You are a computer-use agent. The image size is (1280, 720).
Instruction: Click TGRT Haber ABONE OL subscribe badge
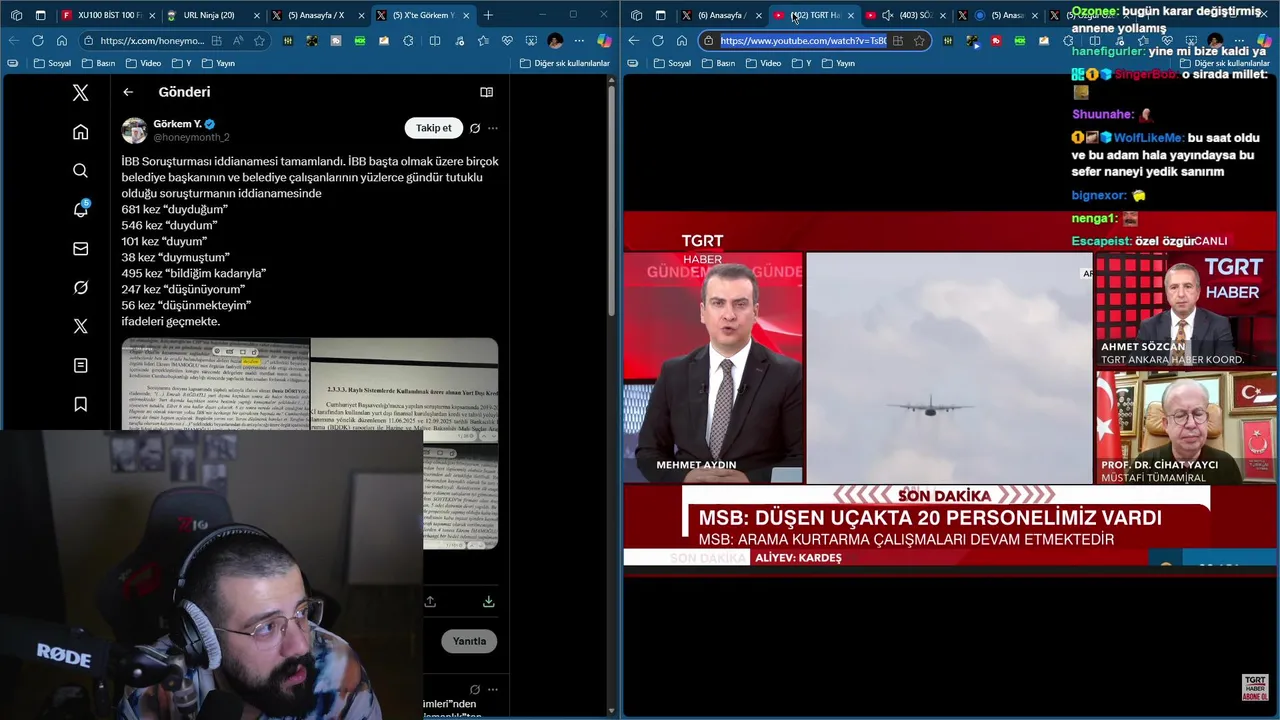tap(1255, 687)
